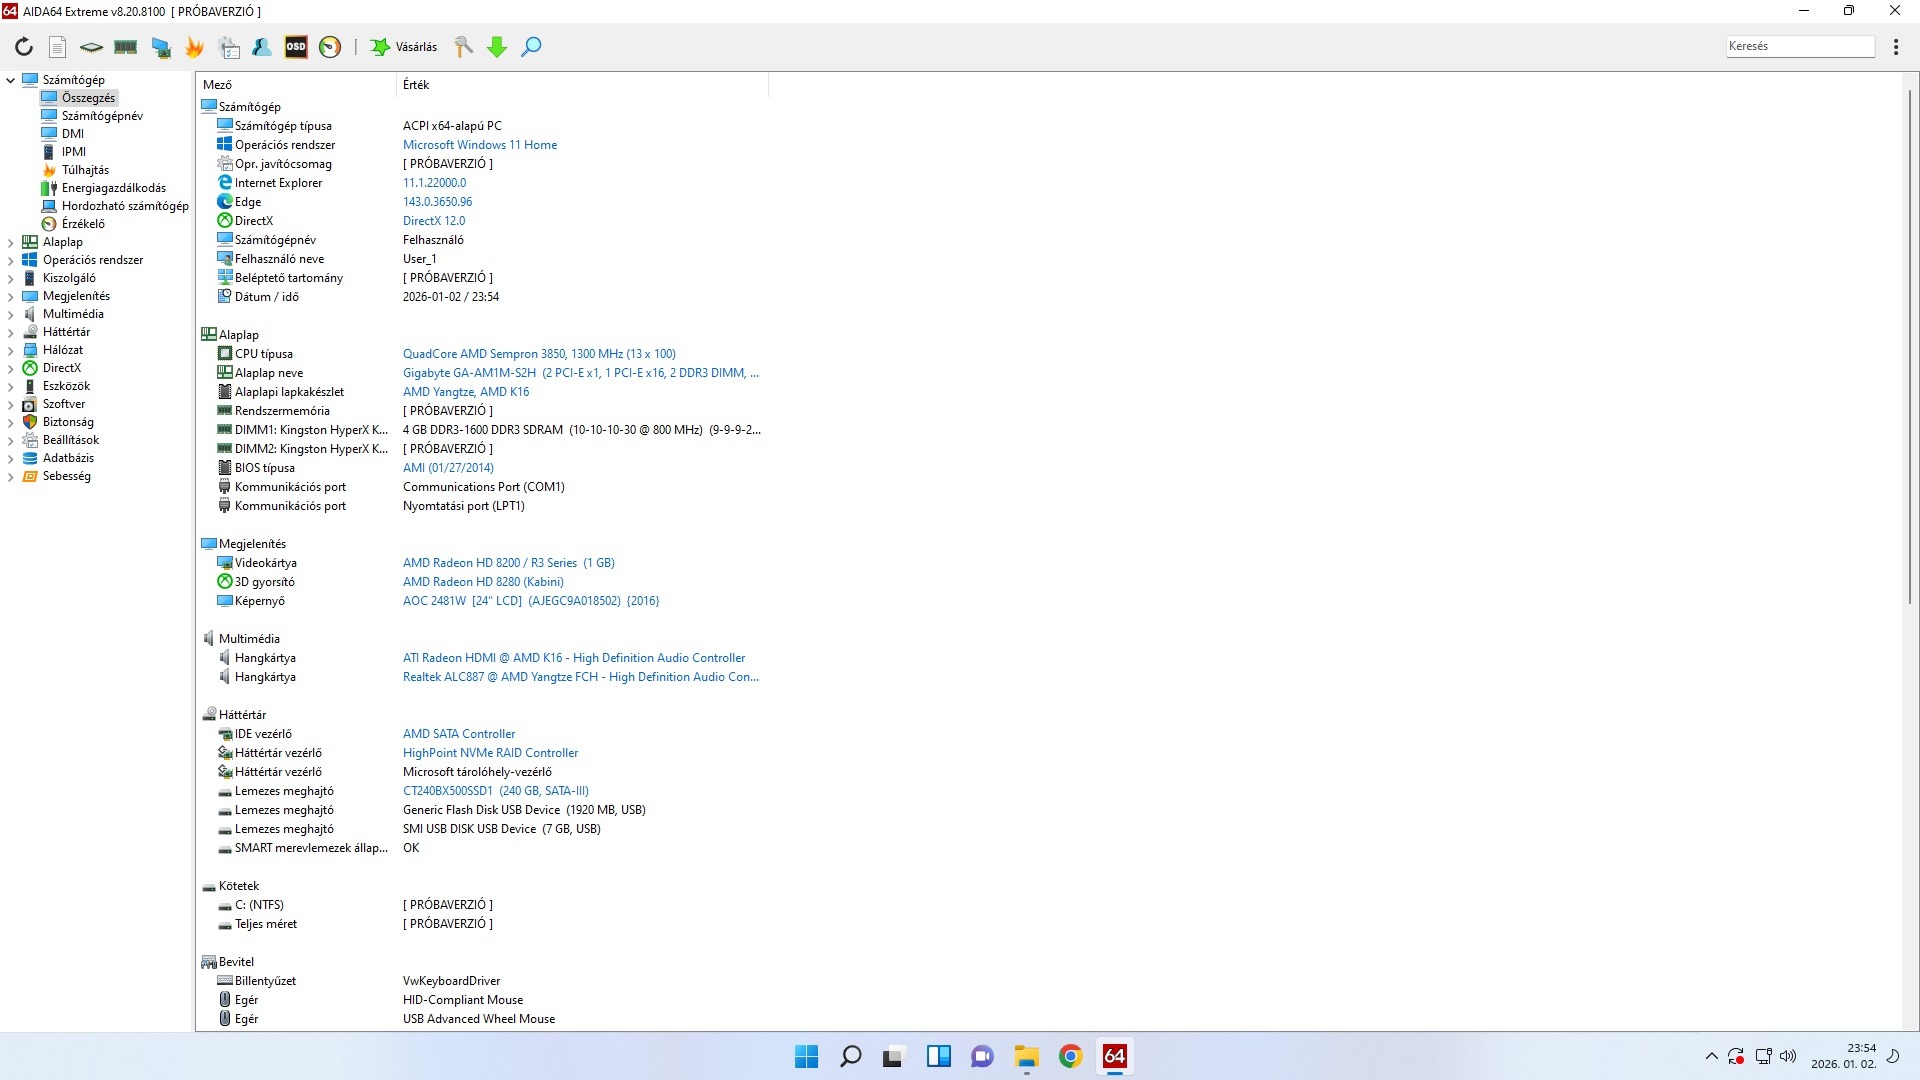1920x1080 pixels.
Task: Launch the flame stability test icon
Action: tap(194, 47)
